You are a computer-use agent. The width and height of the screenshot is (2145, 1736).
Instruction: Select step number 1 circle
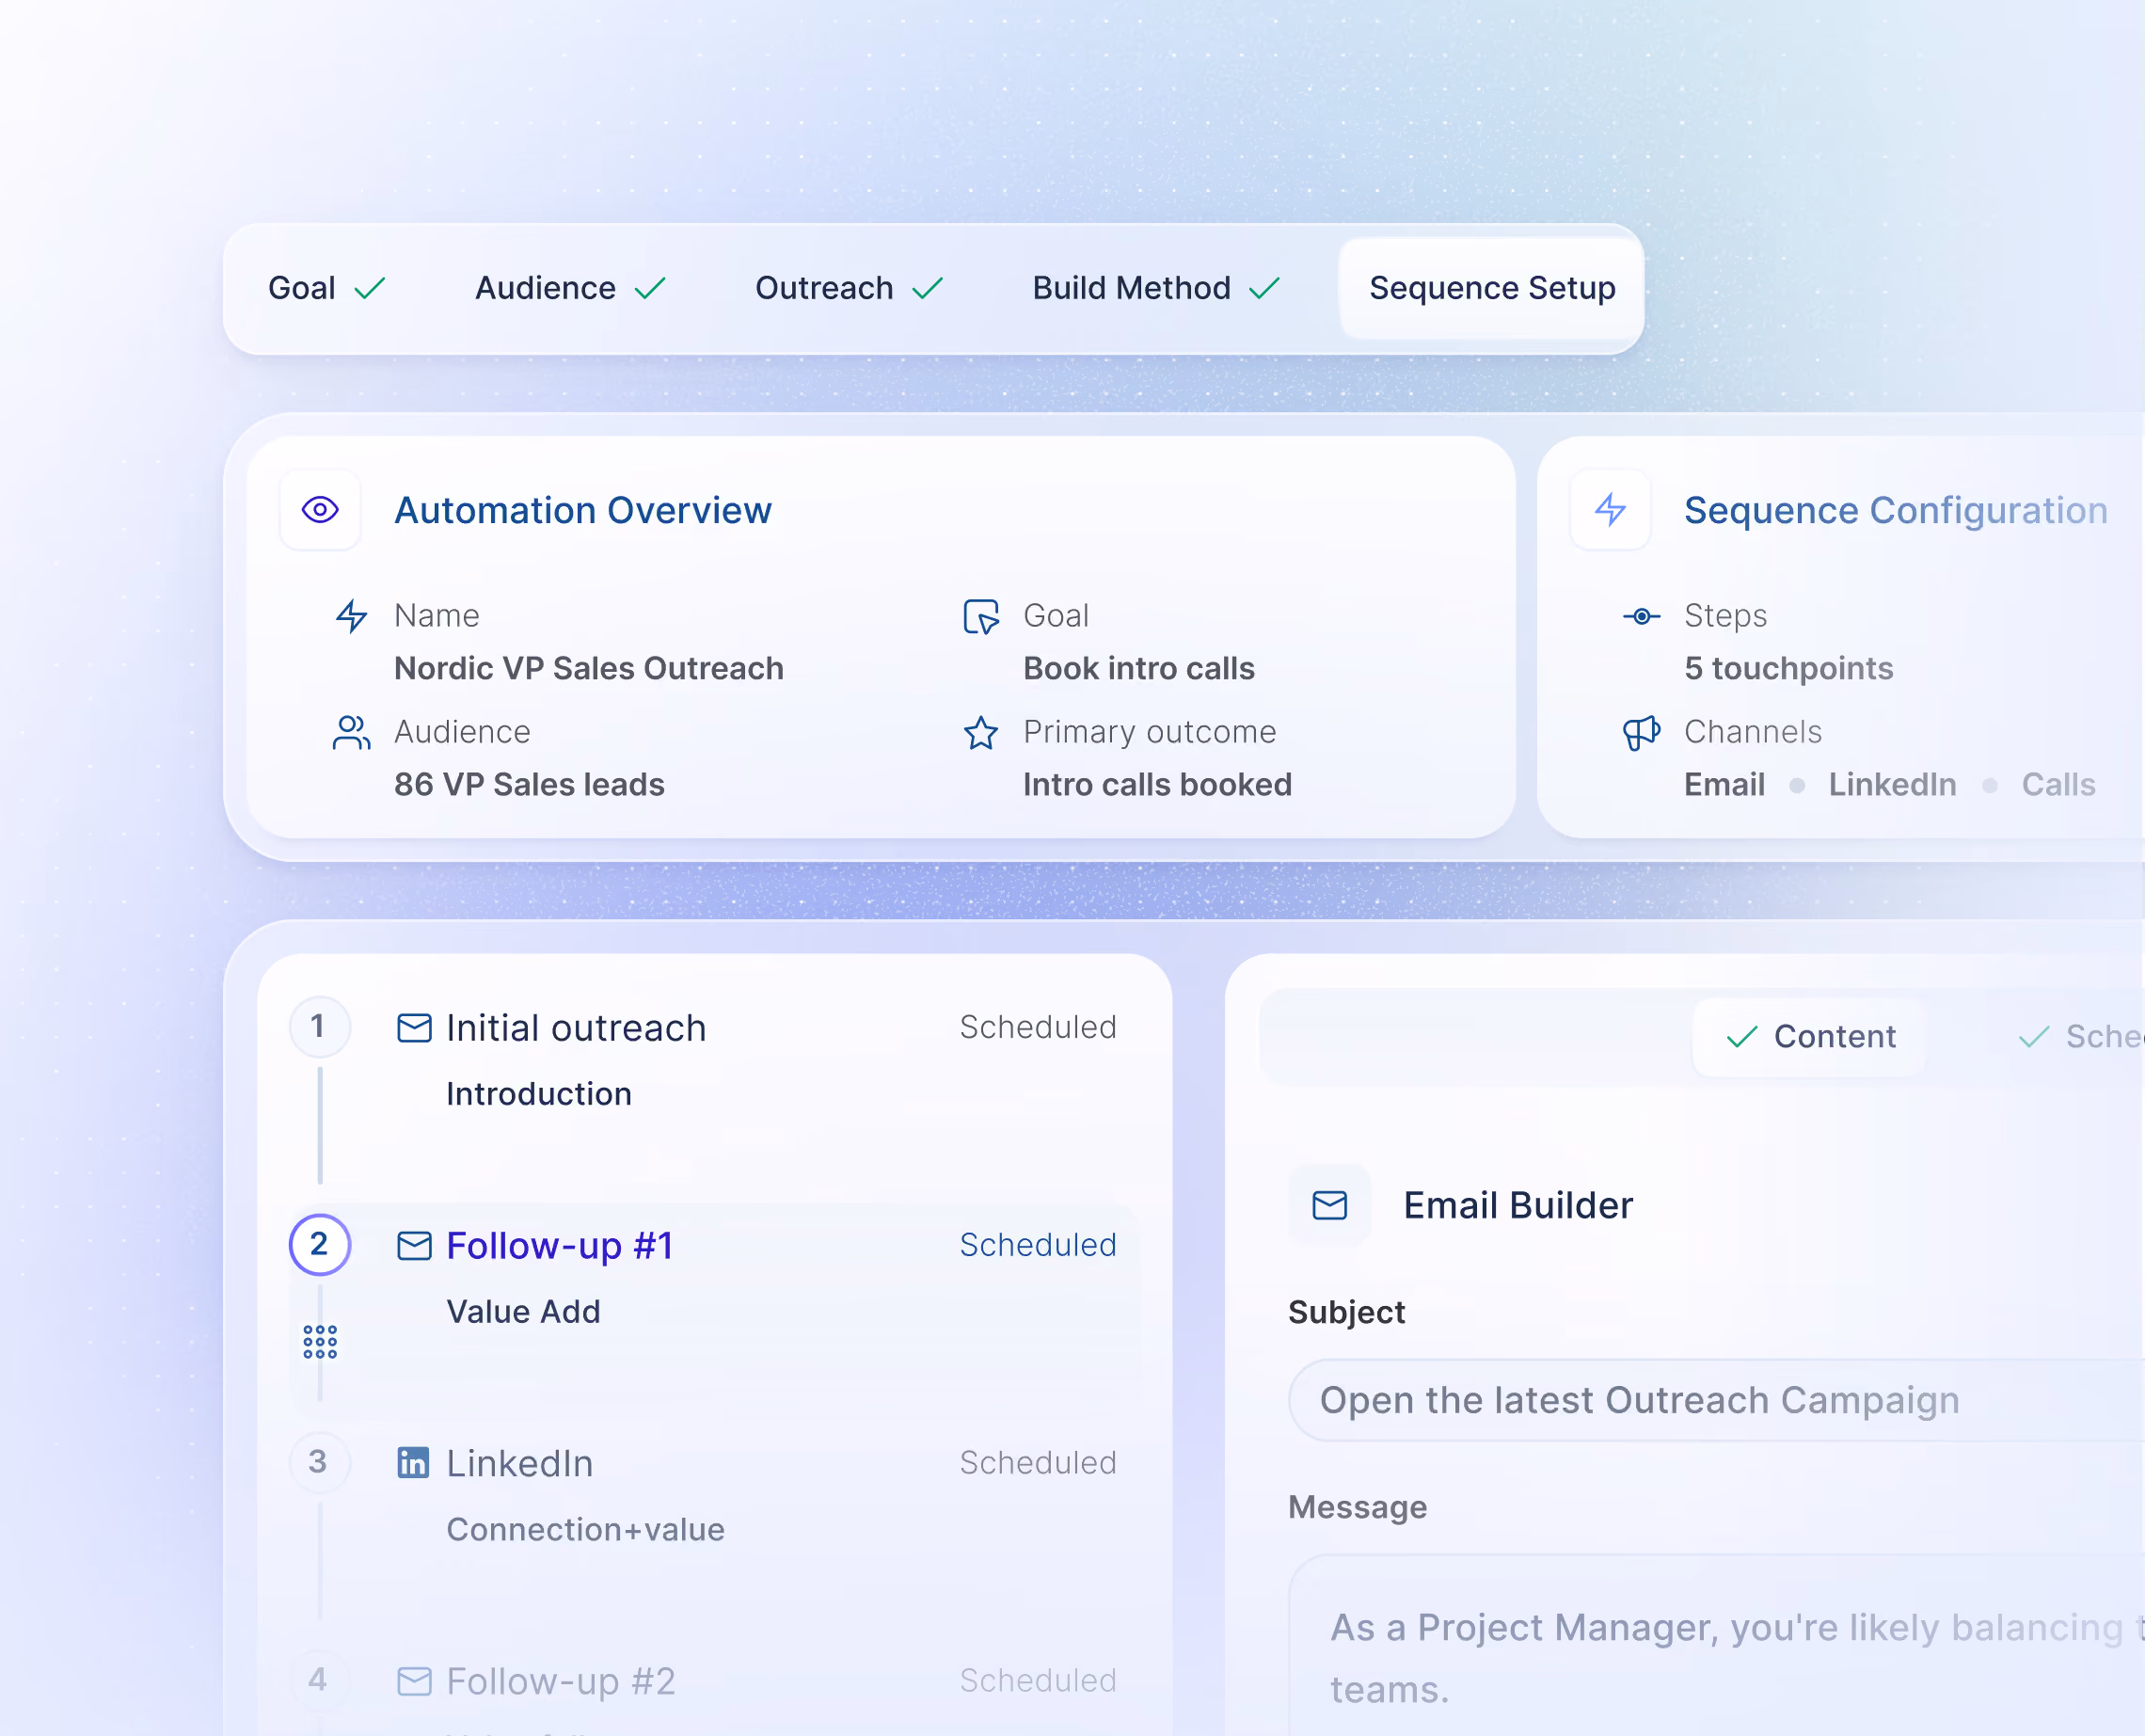319,1027
